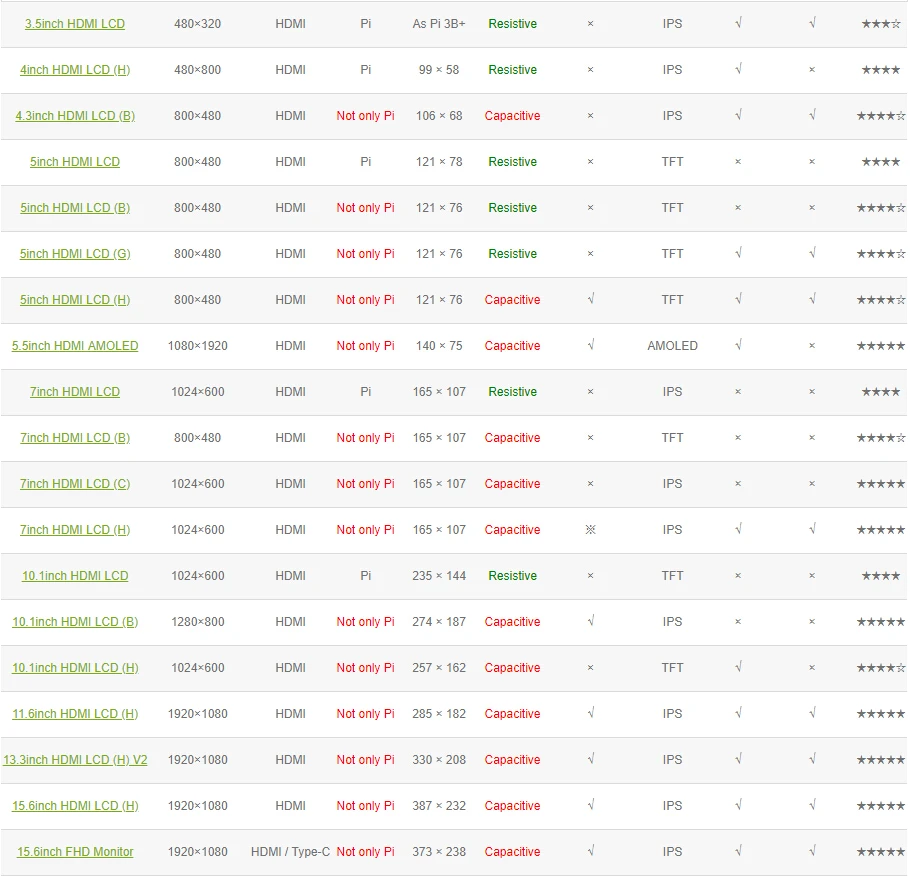Open the 7inch HDMI LCD (H) link

pyautogui.click(x=75, y=530)
